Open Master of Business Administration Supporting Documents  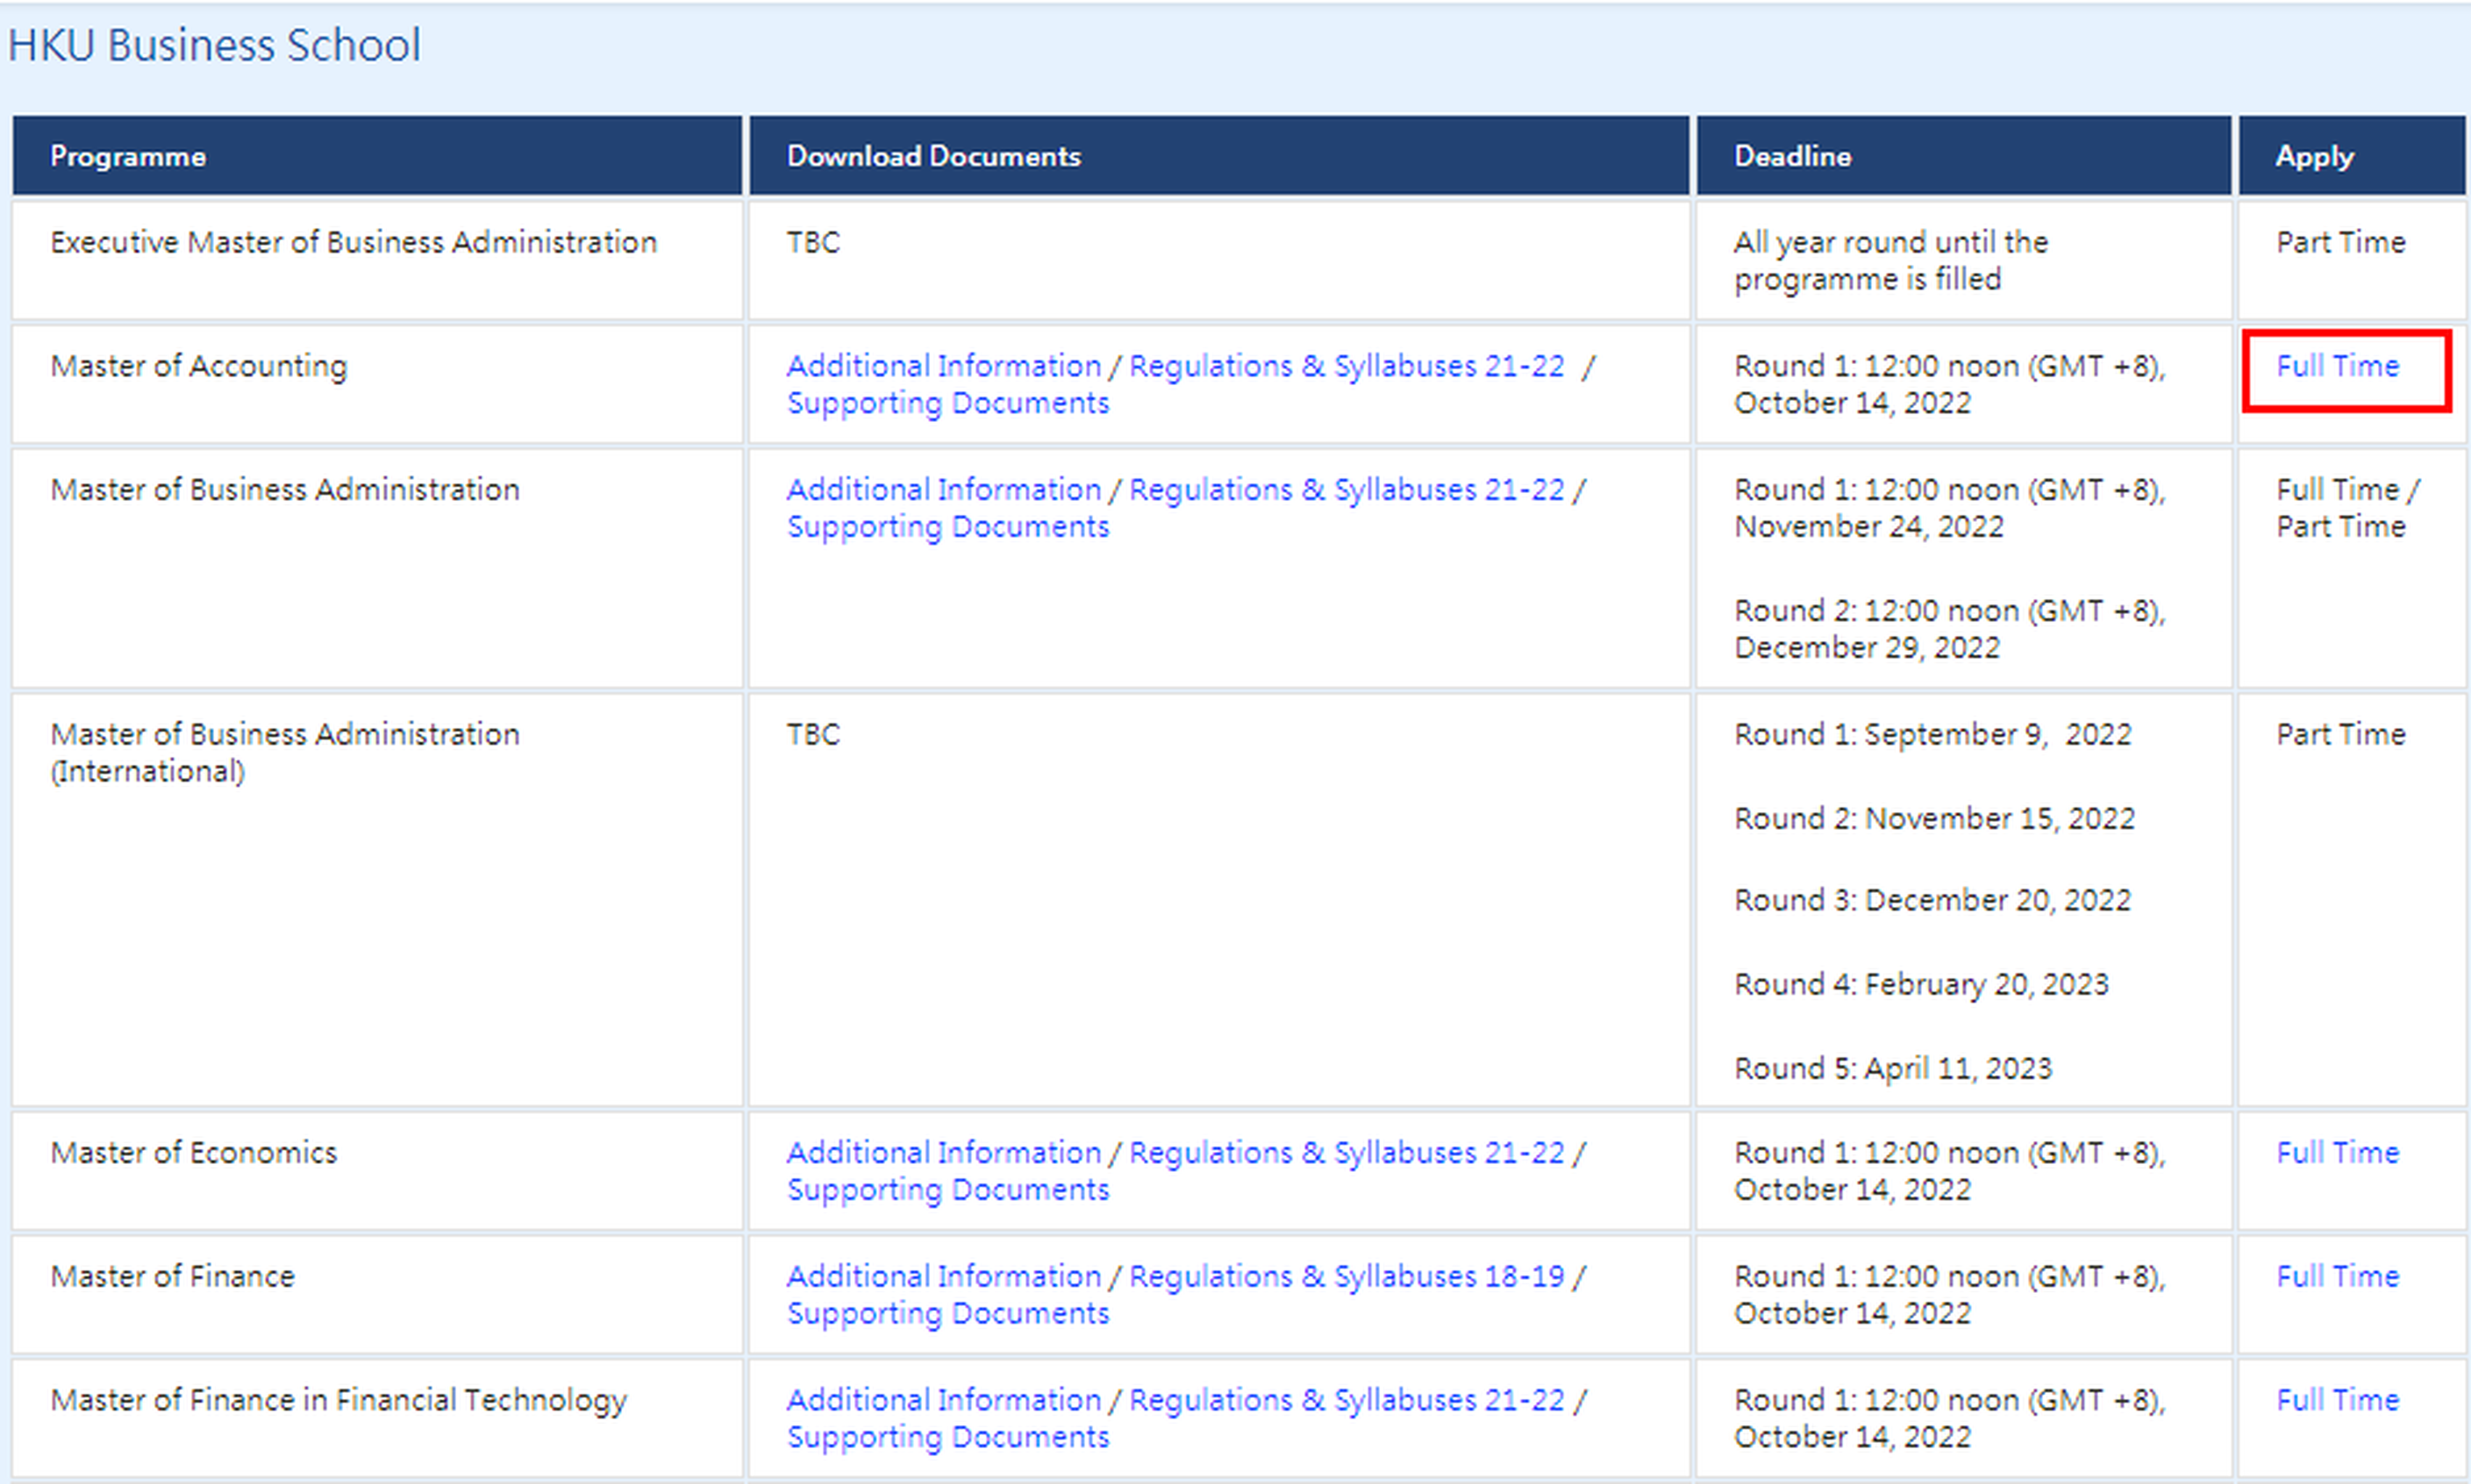pyautogui.click(x=948, y=527)
